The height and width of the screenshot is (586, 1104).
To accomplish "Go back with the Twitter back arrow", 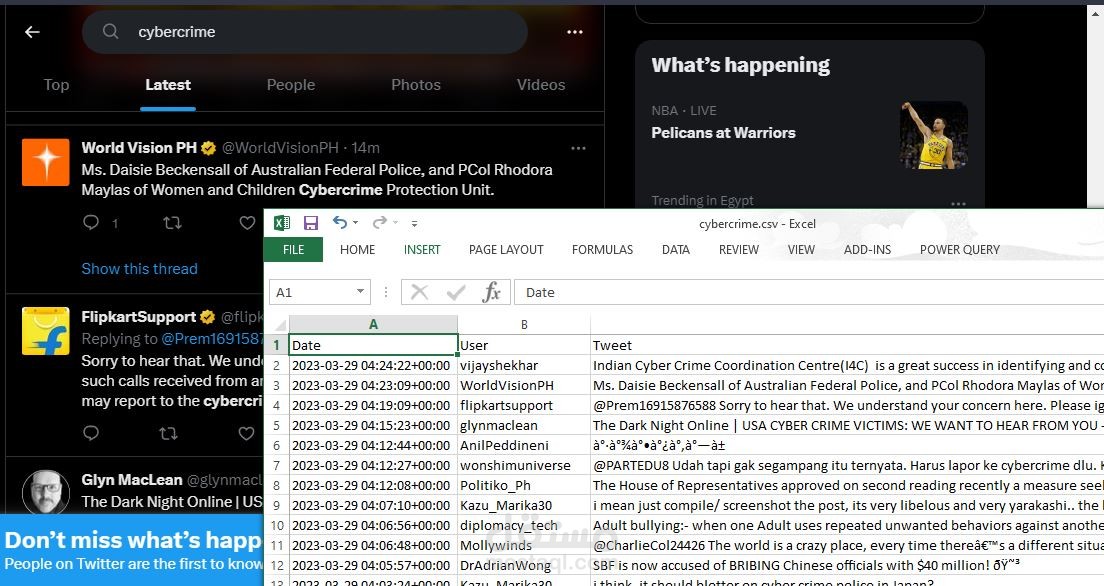I will [x=32, y=32].
